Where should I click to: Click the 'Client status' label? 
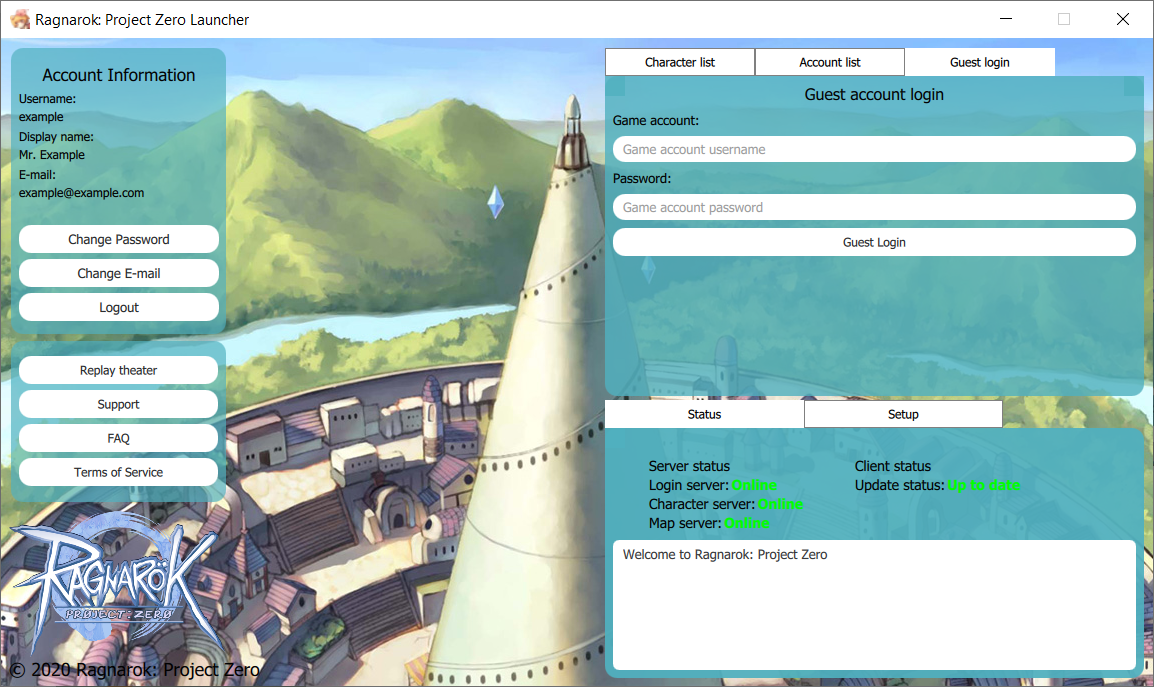893,465
